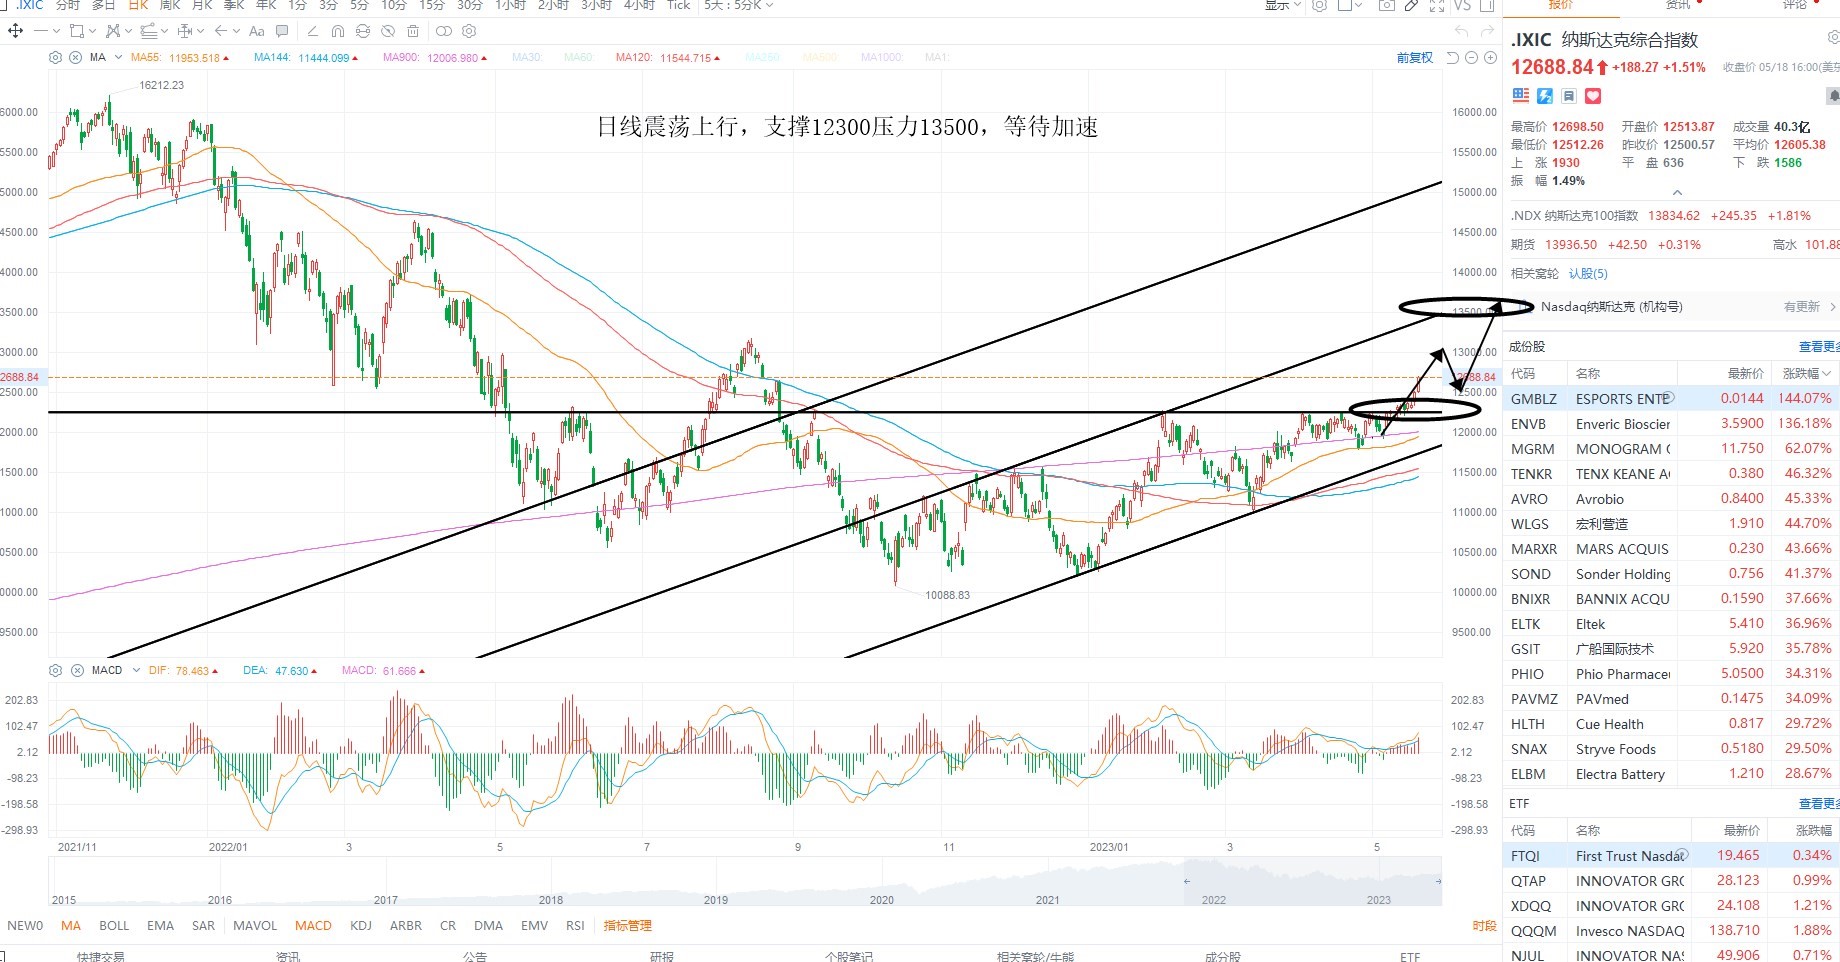
Task: Expand the Fibonacci lines tool dropdown
Action: 164,31
